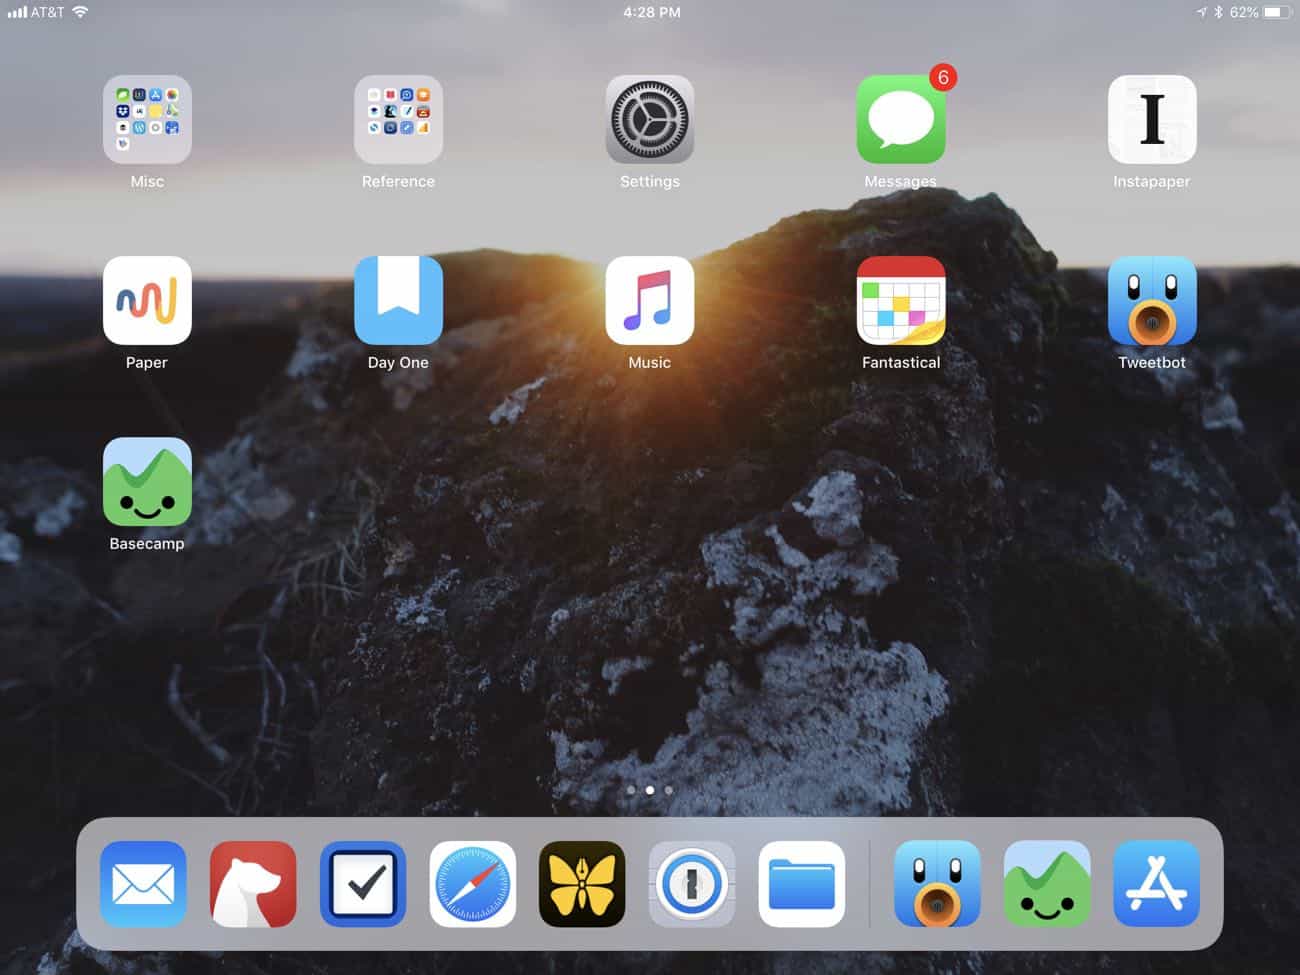Image resolution: width=1300 pixels, height=975 pixels.
Task: Go to first home screen page dot
Action: tap(631, 790)
